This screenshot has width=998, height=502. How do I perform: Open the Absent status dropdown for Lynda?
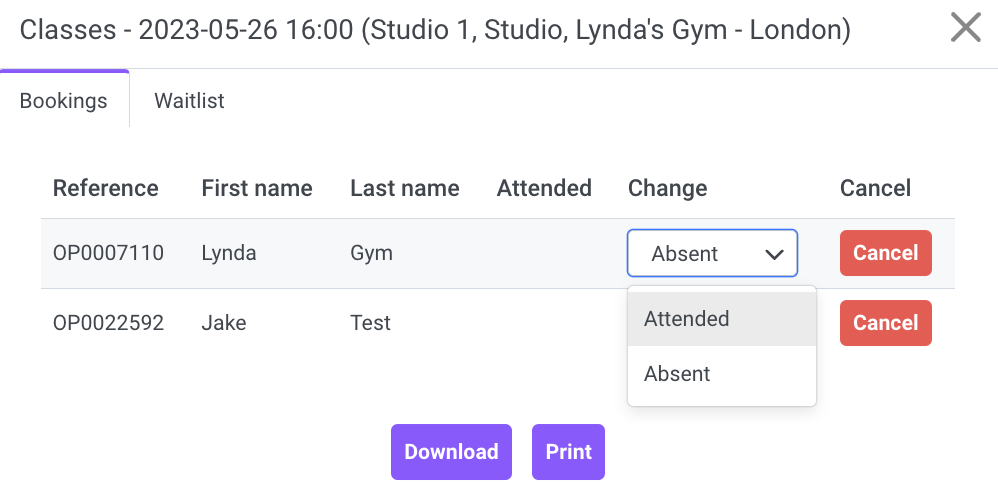coord(712,253)
